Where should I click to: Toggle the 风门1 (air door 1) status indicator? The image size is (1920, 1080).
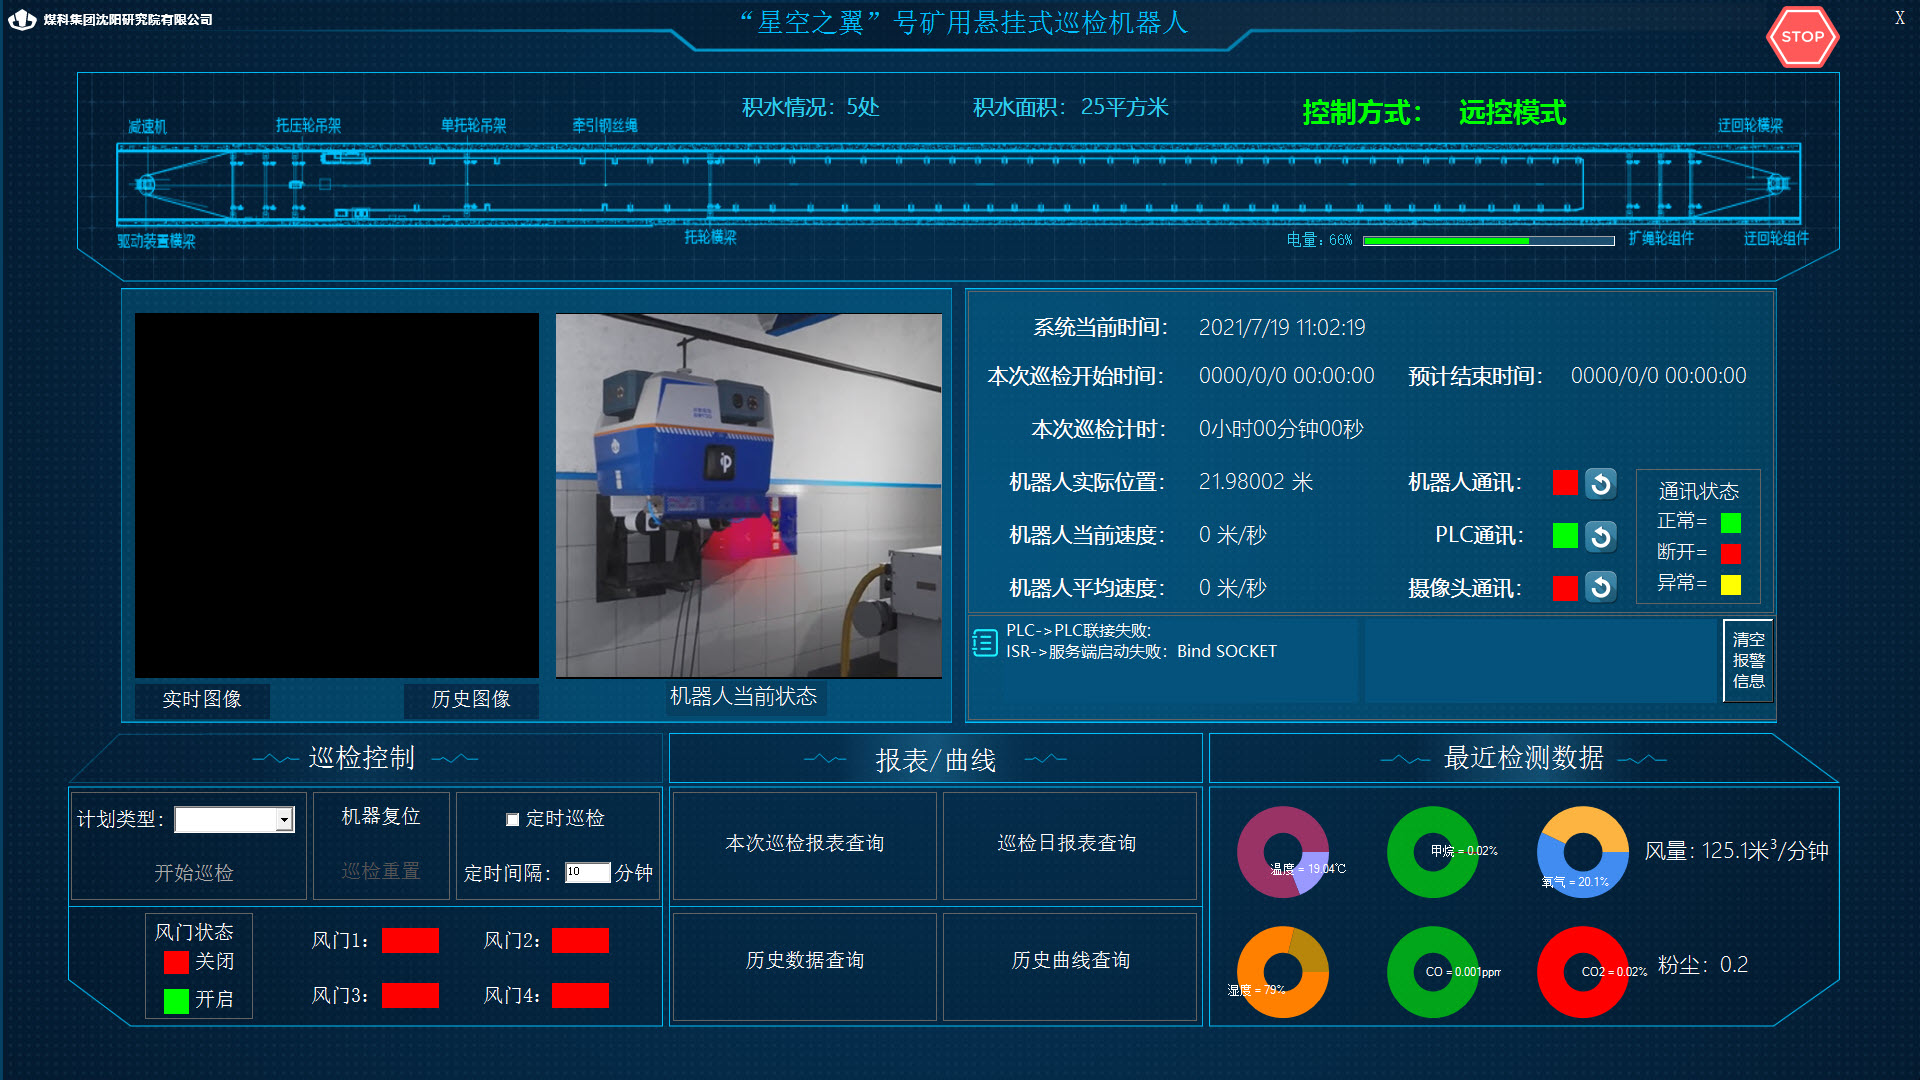click(x=410, y=941)
